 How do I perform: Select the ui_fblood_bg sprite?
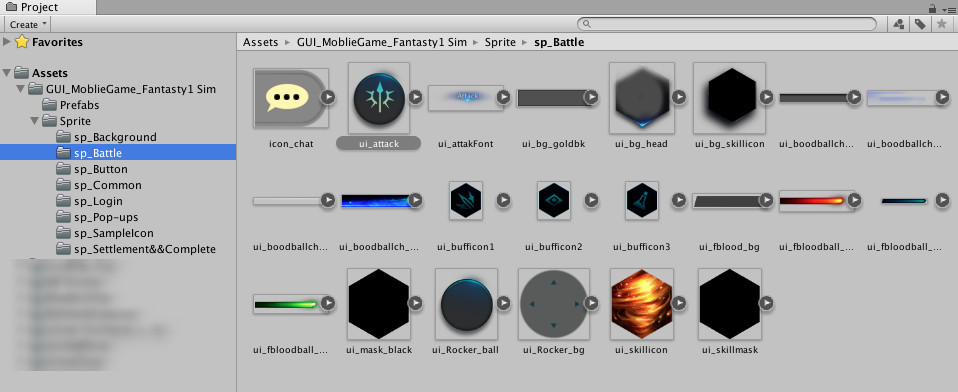pos(729,200)
